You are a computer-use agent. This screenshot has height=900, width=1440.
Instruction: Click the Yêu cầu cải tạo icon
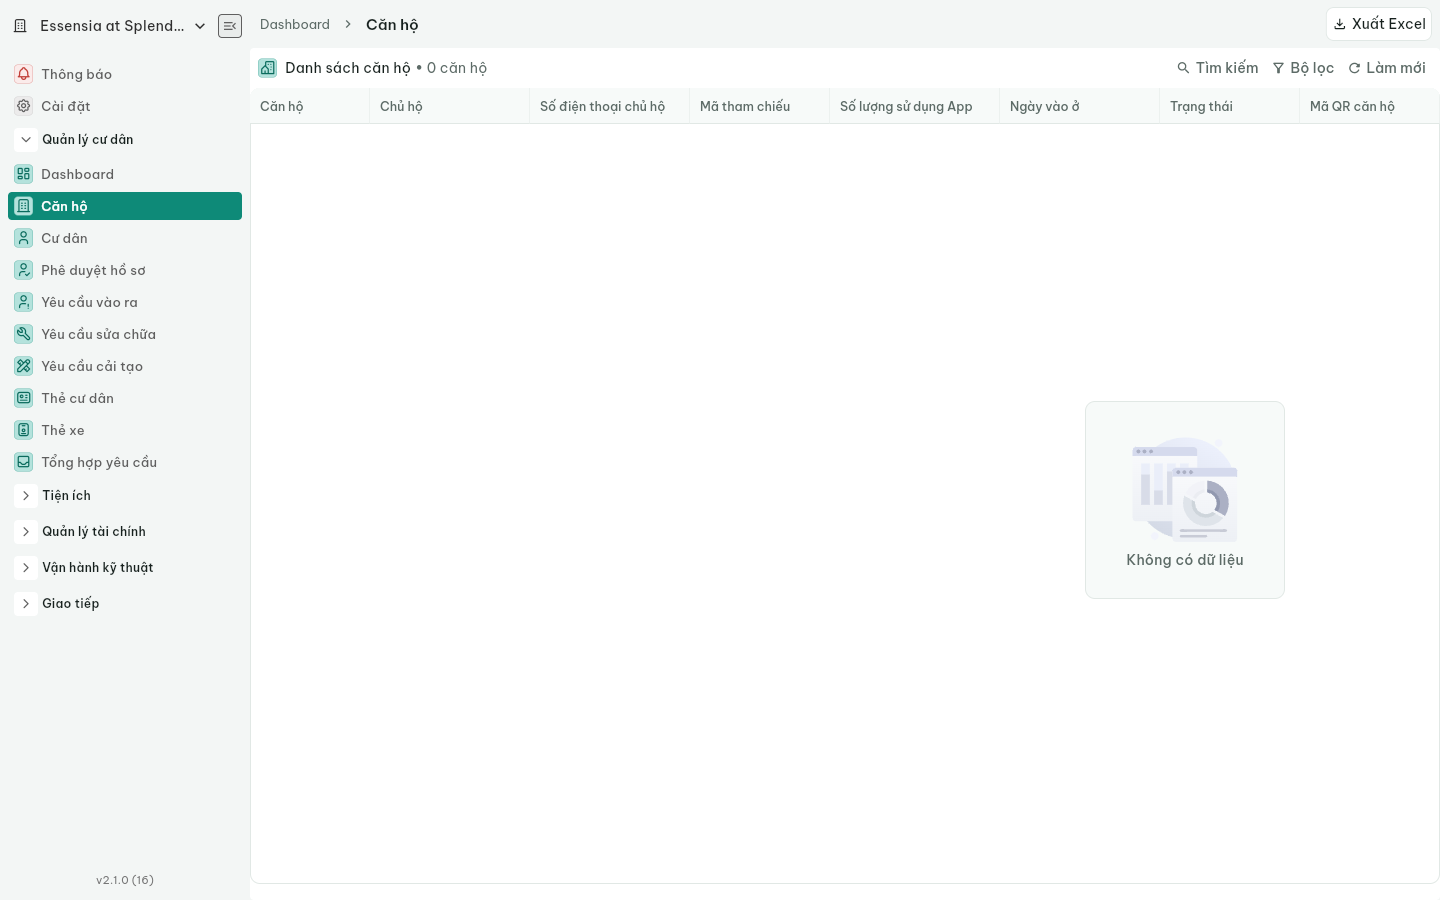24,366
